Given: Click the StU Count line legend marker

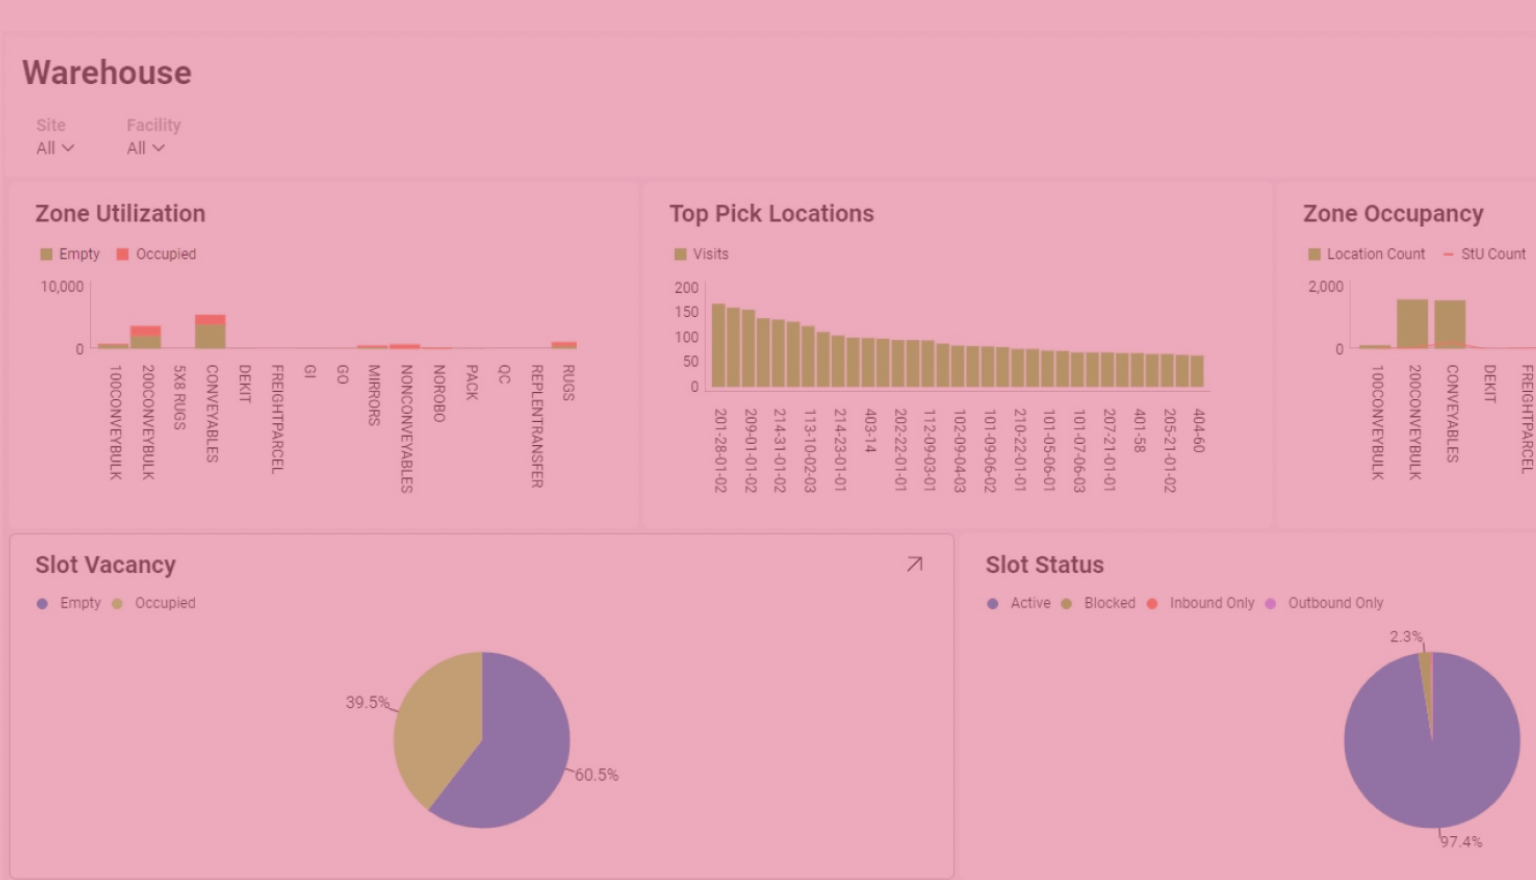Looking at the screenshot, I should (x=1448, y=255).
